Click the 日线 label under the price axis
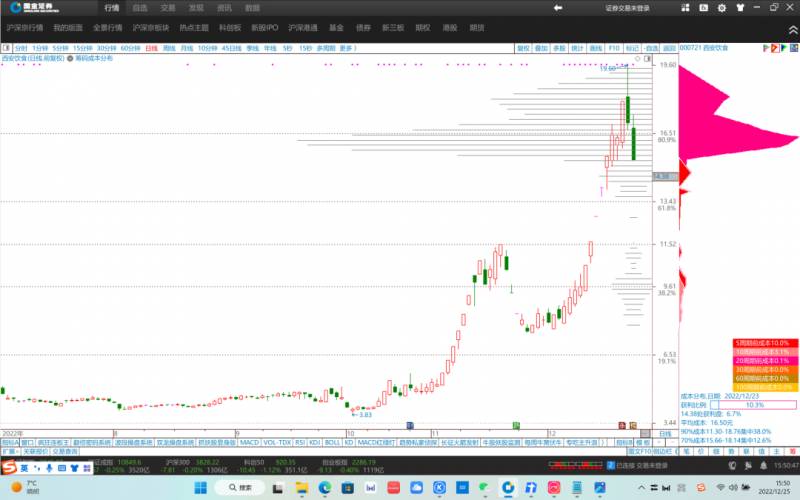Viewport: 800px width, 500px height. click(x=665, y=434)
